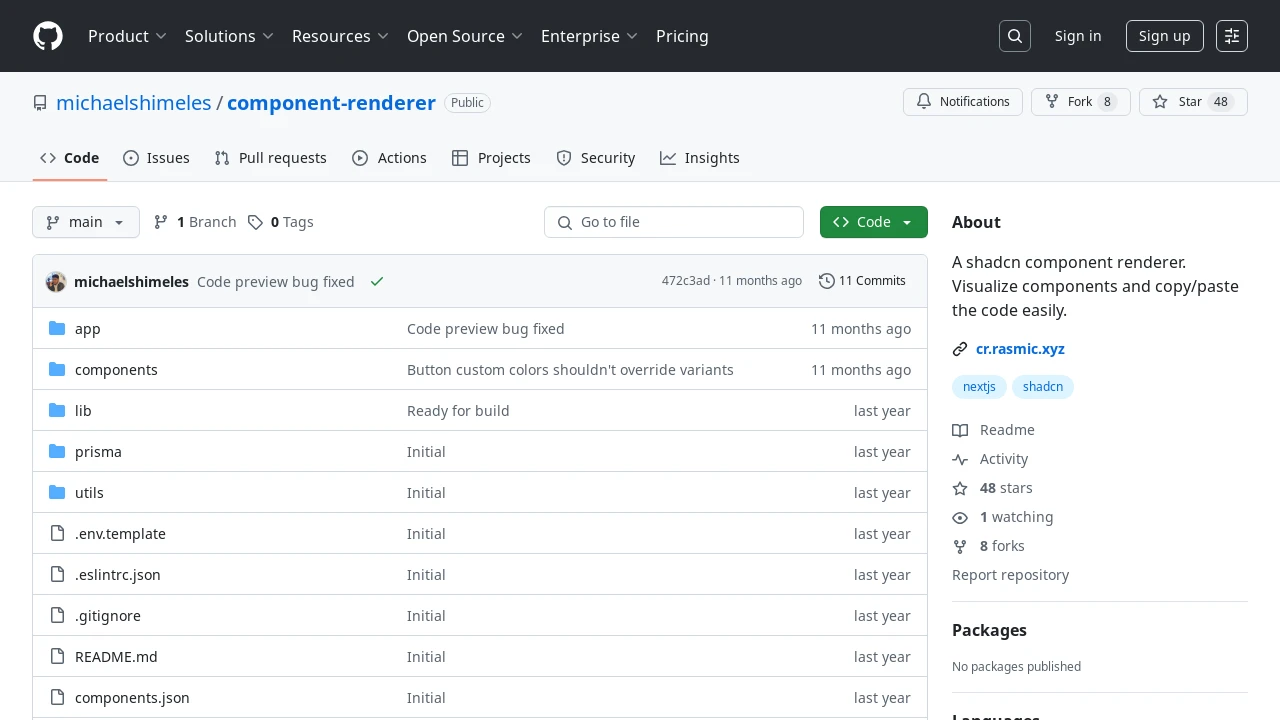Switch to the Actions tab

(390, 158)
